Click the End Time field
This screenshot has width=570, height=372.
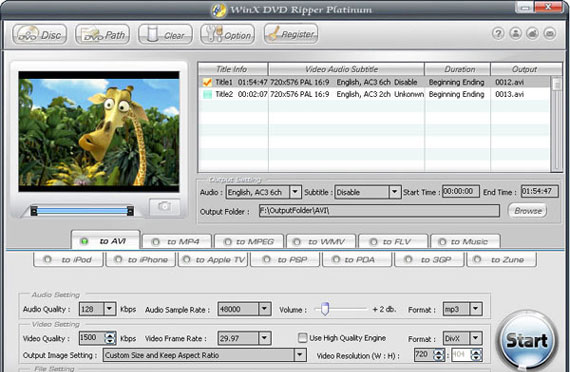coord(539,191)
